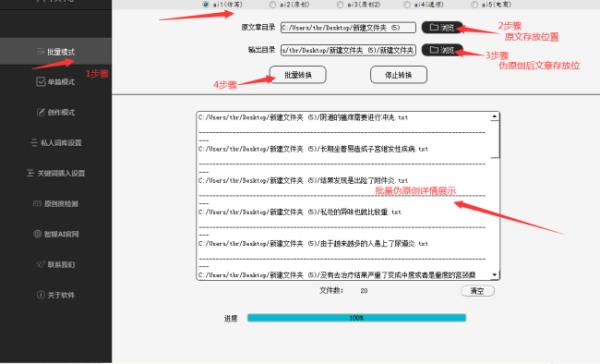
Task: Select log row ending 进行冲洗.txt
Action: (303, 118)
